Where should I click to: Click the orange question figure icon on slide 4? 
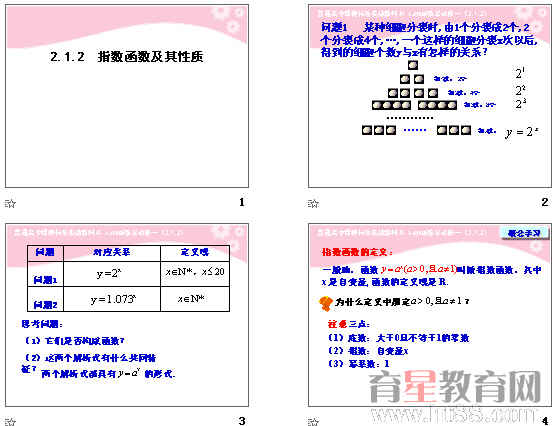(x=326, y=304)
